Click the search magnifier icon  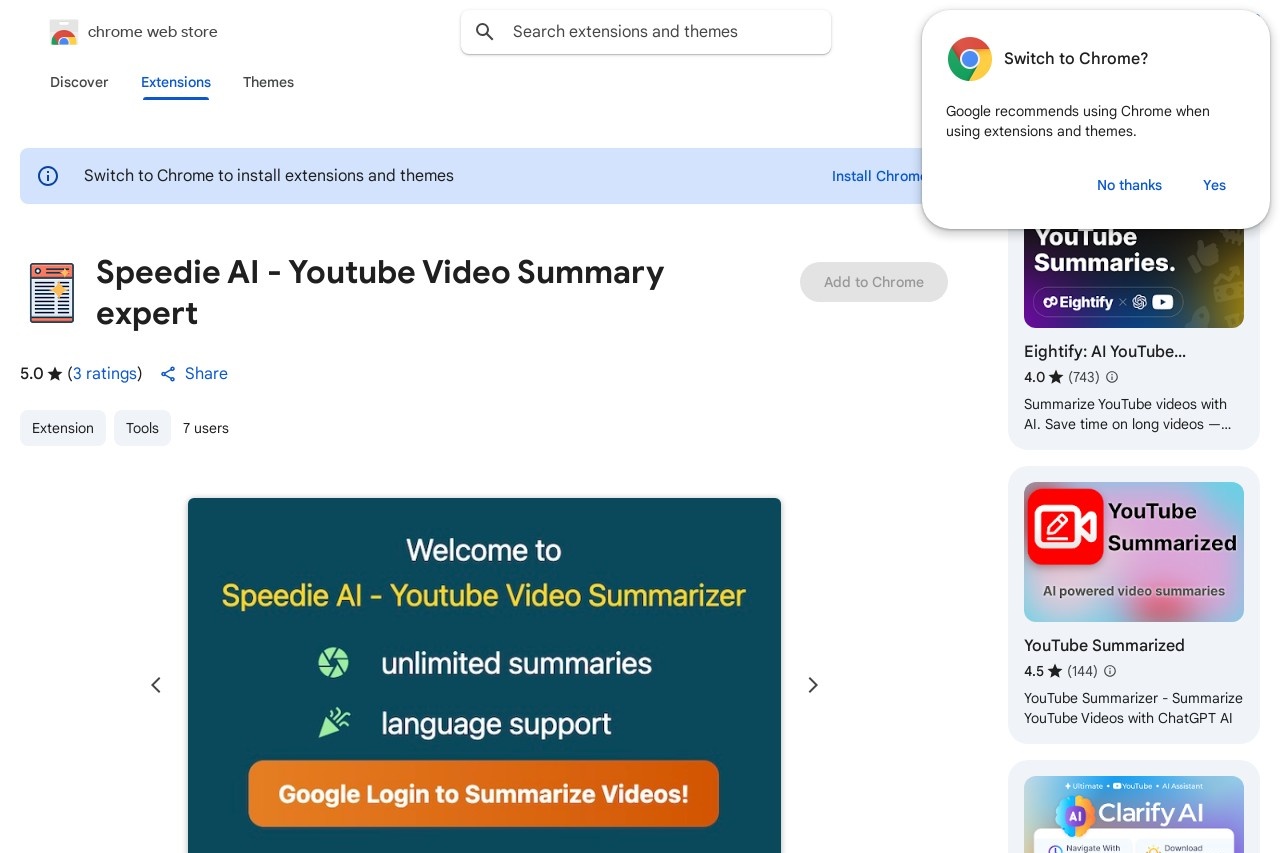[485, 32]
